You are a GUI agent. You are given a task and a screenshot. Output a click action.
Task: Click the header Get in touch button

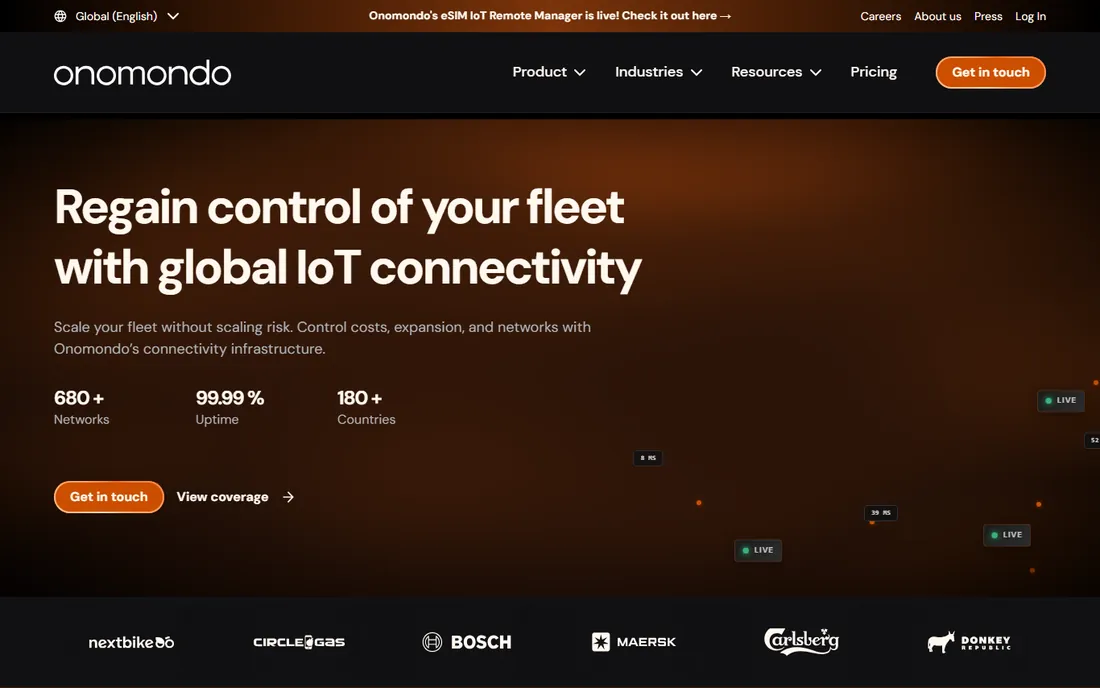(x=990, y=72)
